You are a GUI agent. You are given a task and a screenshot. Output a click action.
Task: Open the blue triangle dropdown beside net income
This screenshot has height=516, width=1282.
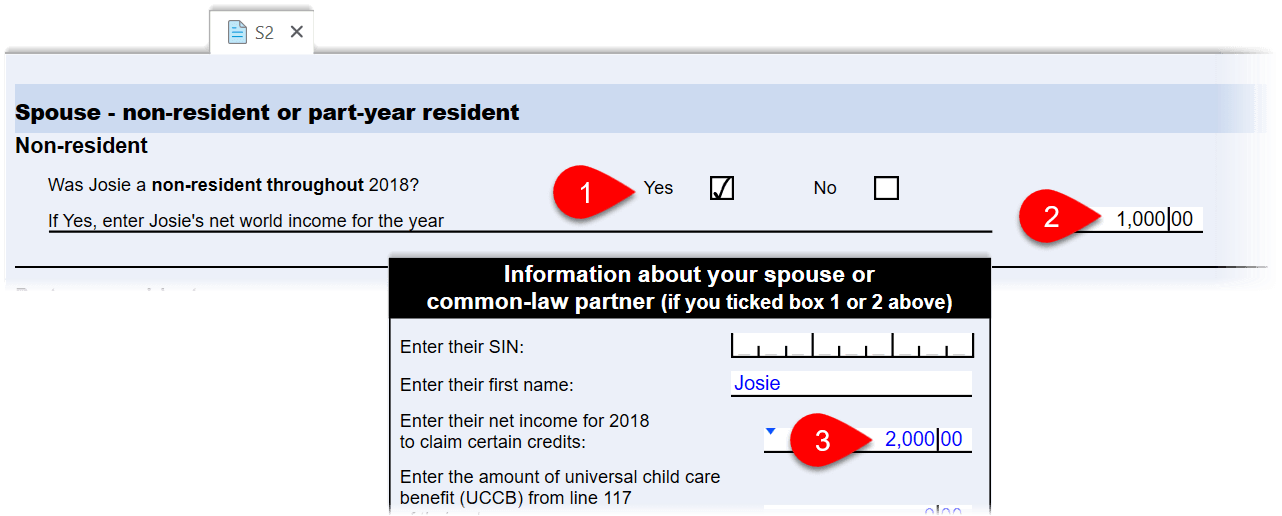[x=770, y=432]
